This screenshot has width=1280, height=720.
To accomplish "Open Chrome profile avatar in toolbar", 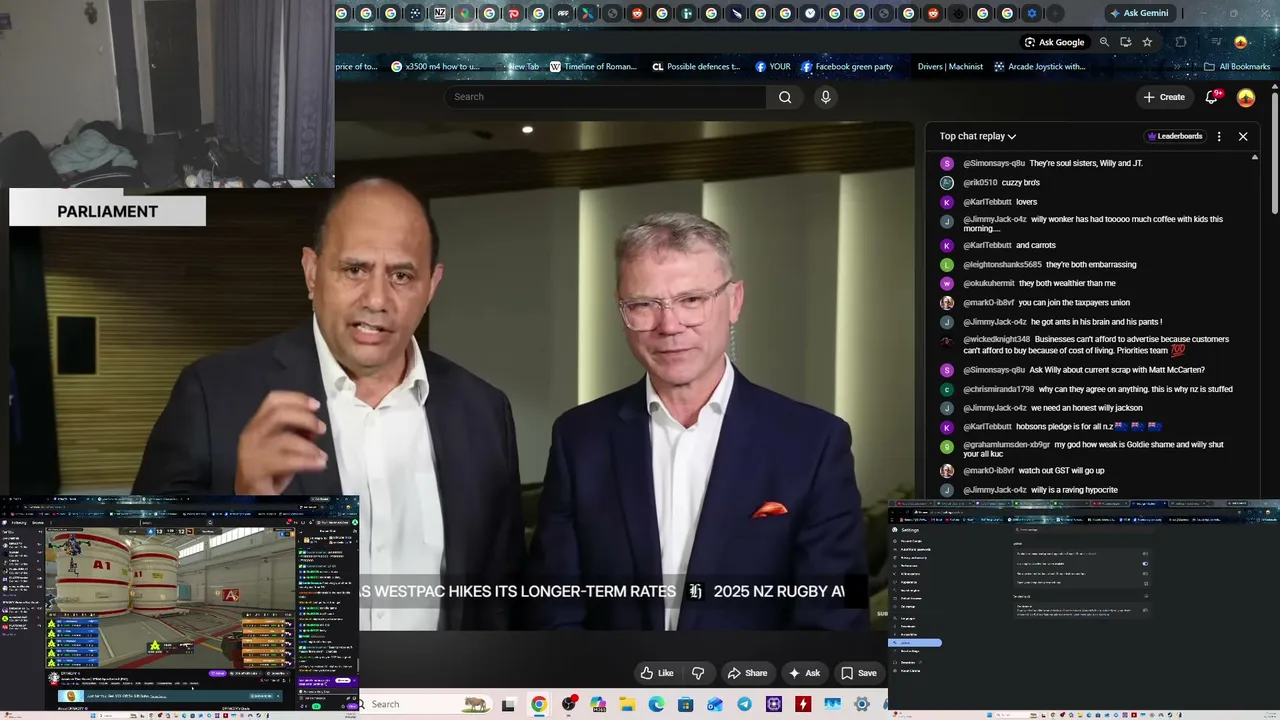I will point(1241,42).
